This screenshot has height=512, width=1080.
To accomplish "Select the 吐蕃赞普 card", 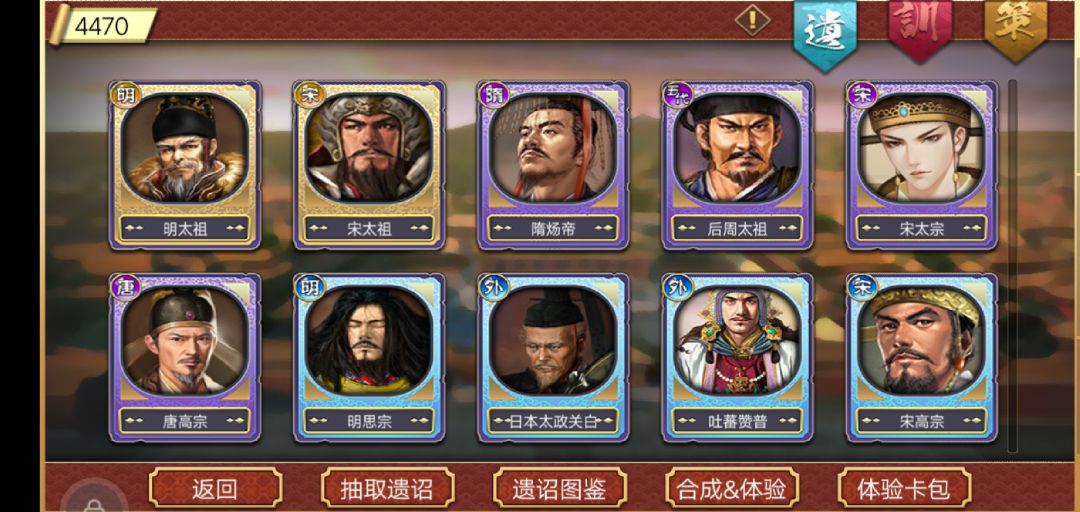I will (x=737, y=358).
